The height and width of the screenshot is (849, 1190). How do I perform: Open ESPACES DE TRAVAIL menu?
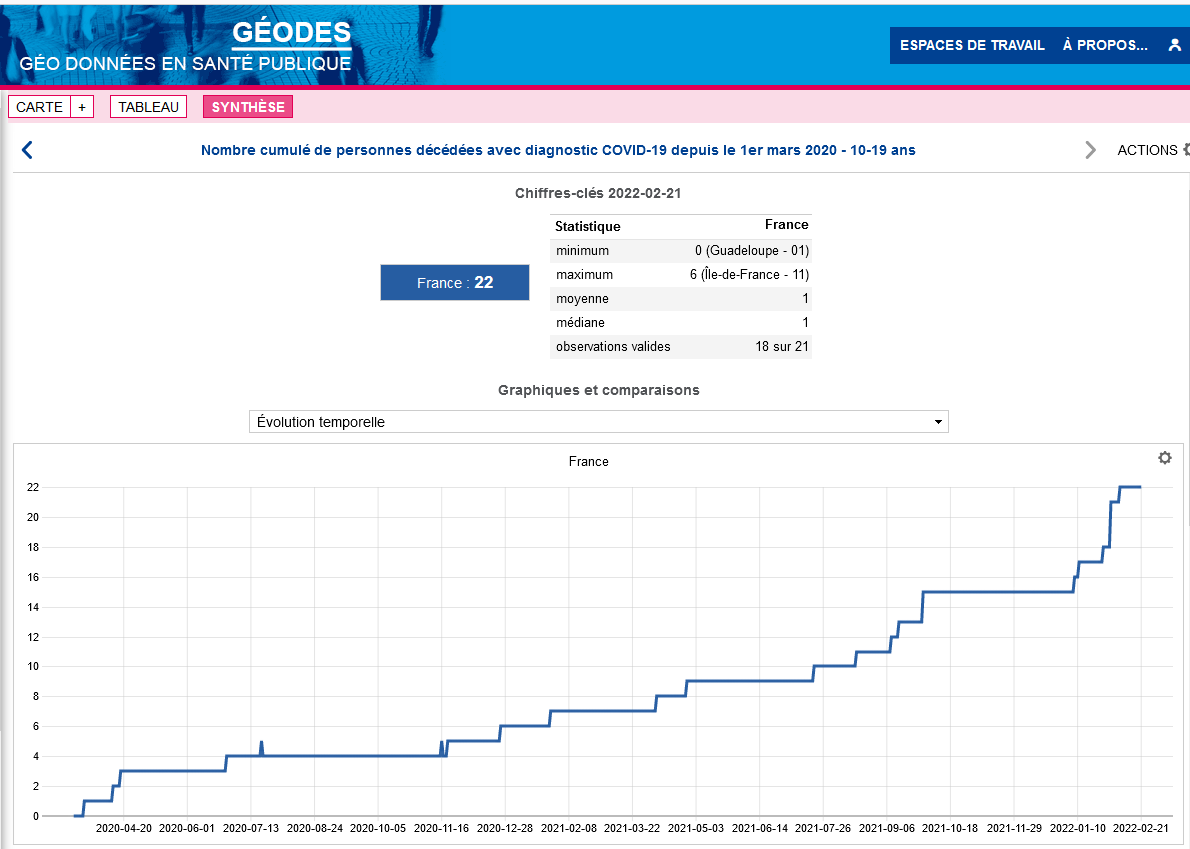(x=972, y=45)
